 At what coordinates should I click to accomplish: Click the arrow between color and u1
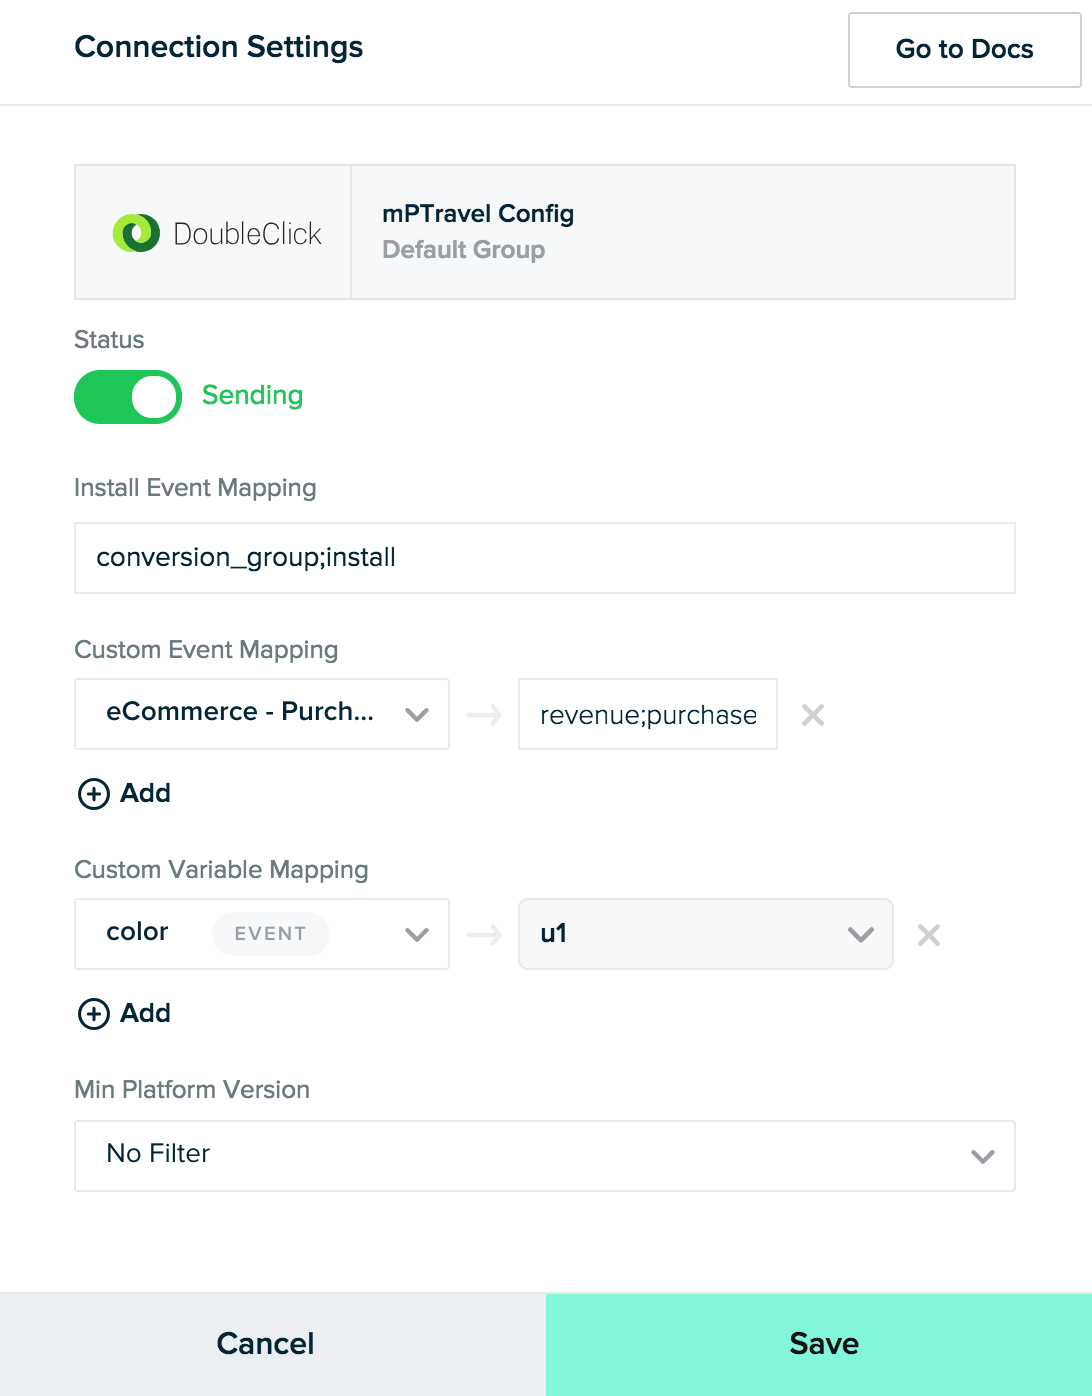pyautogui.click(x=484, y=935)
